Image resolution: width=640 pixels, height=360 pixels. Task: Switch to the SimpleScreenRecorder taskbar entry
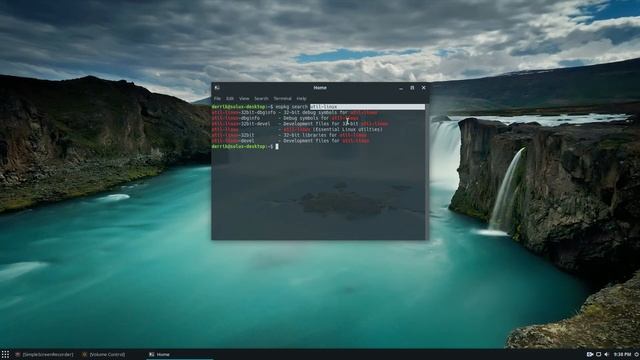44,354
